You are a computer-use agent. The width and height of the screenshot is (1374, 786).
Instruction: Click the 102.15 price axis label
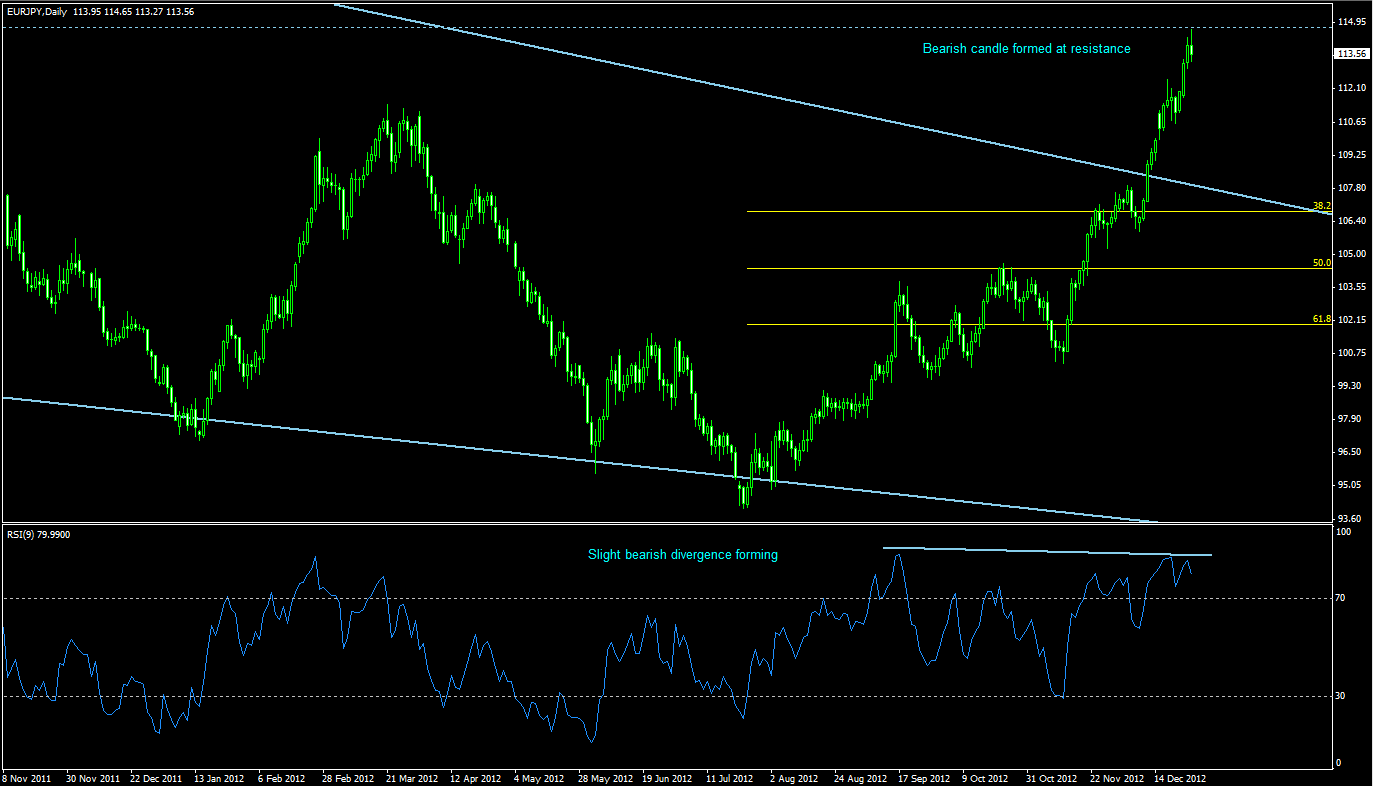coord(1352,320)
